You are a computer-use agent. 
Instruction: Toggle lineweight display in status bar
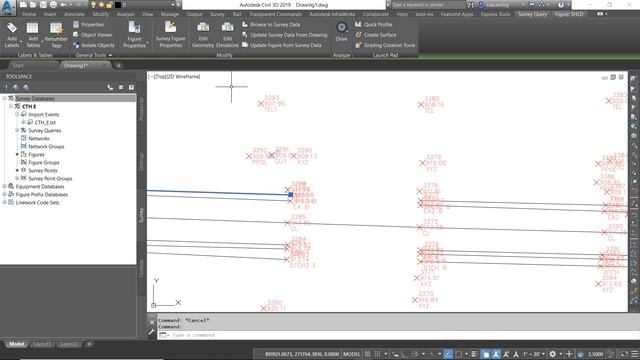474,354
